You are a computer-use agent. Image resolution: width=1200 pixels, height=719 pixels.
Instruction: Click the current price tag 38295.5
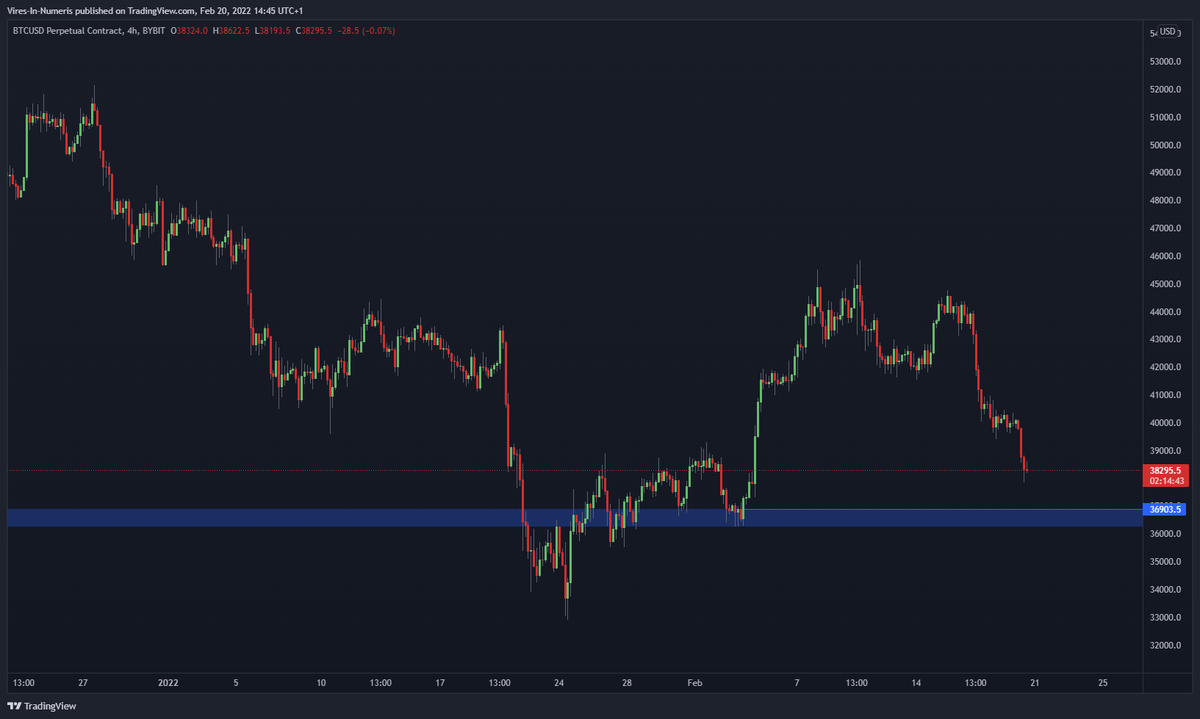1165,470
